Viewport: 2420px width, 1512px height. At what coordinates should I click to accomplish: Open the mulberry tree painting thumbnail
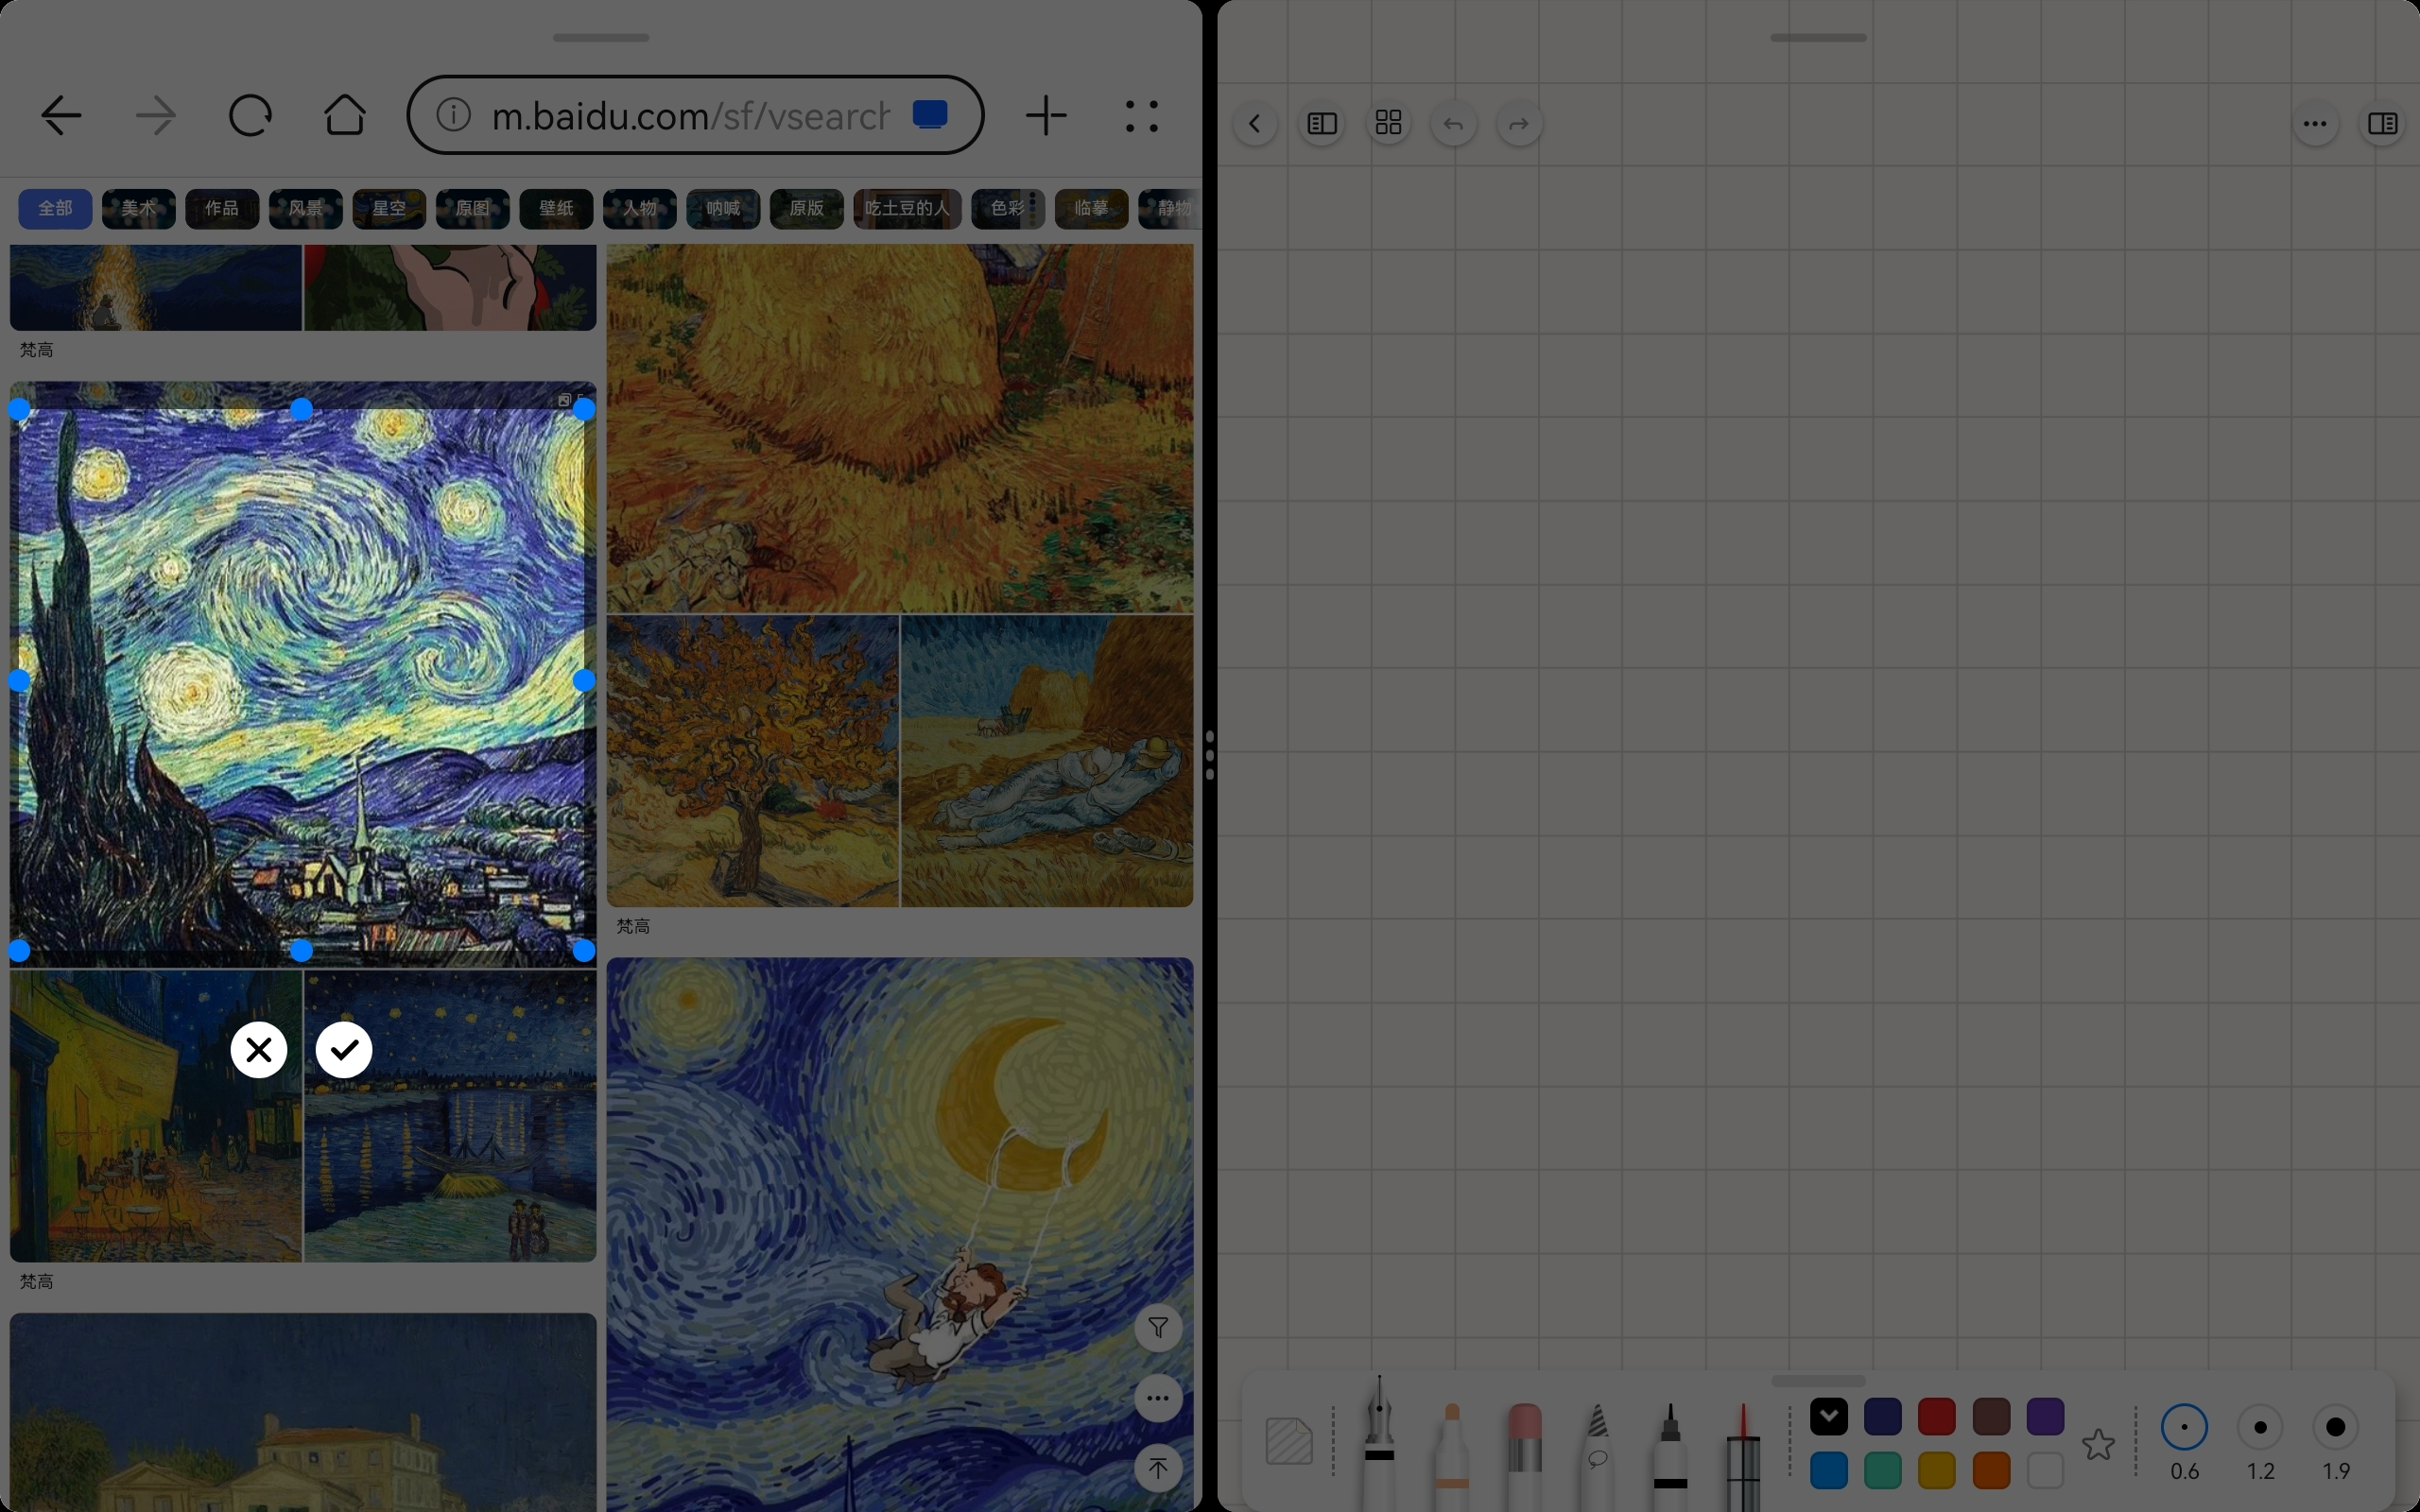753,761
